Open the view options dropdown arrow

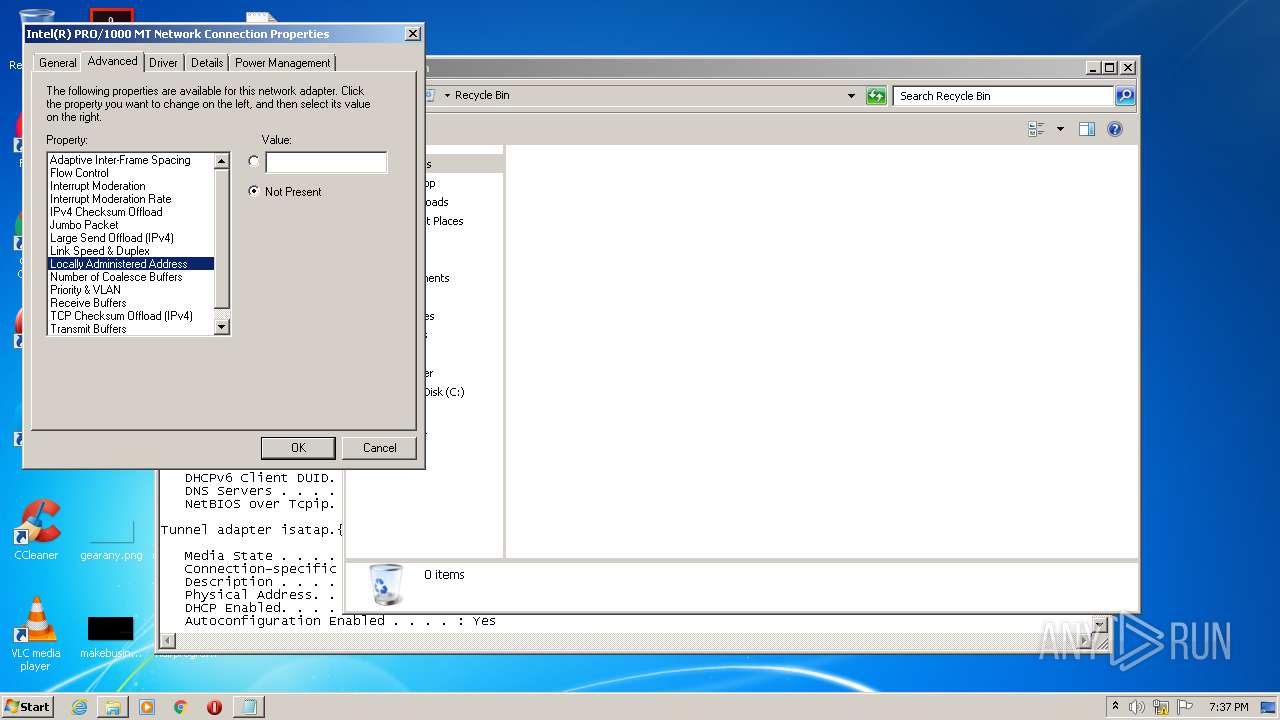click(1060, 129)
